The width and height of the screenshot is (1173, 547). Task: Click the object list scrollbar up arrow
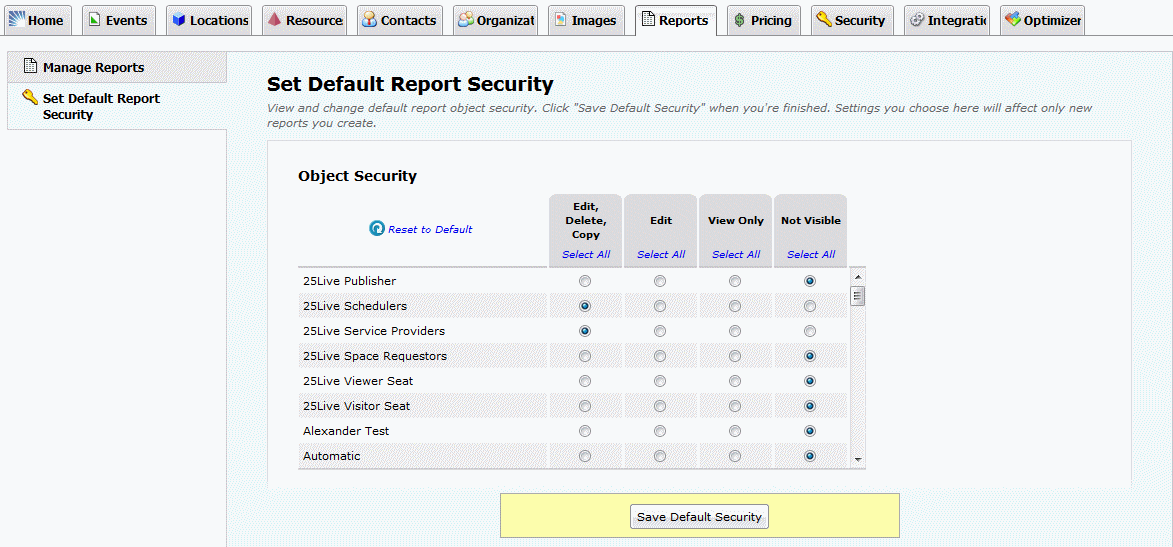click(858, 275)
